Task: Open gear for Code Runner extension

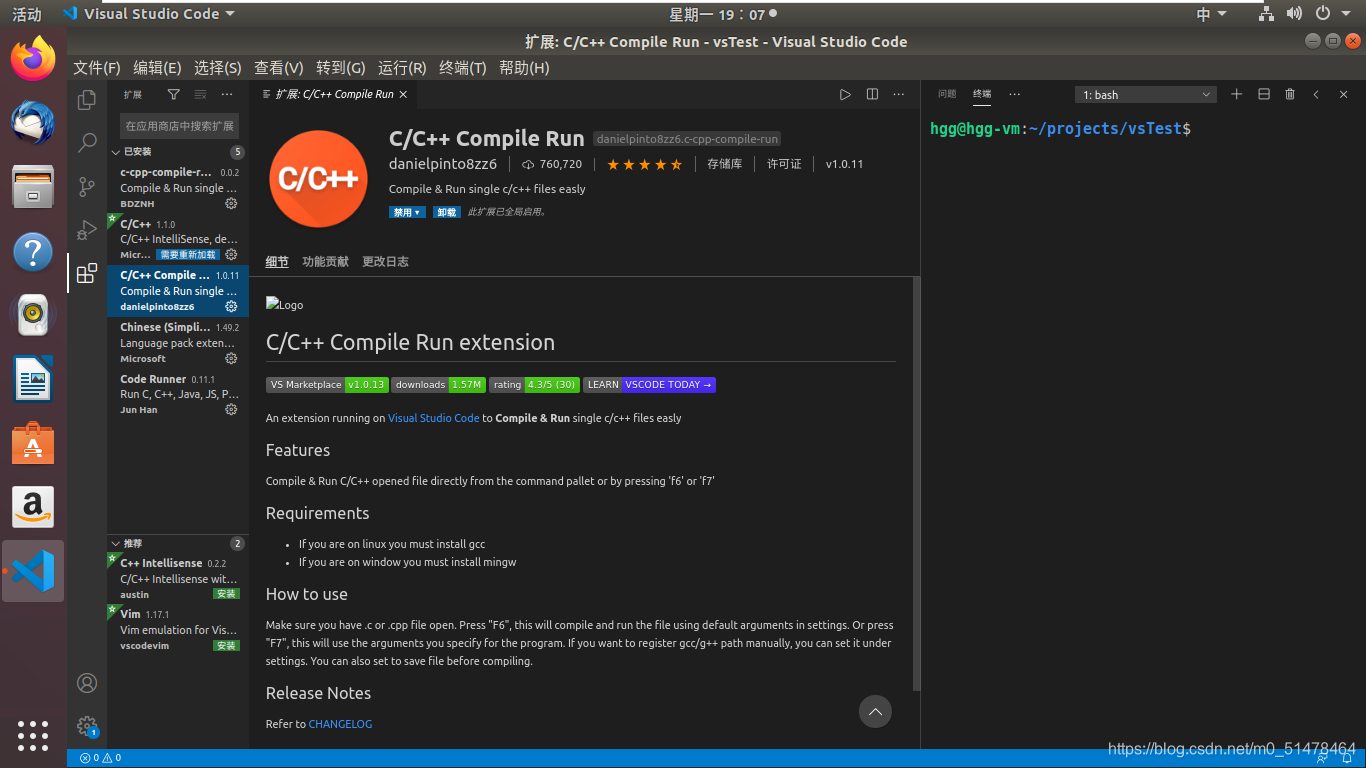Action: click(x=231, y=409)
